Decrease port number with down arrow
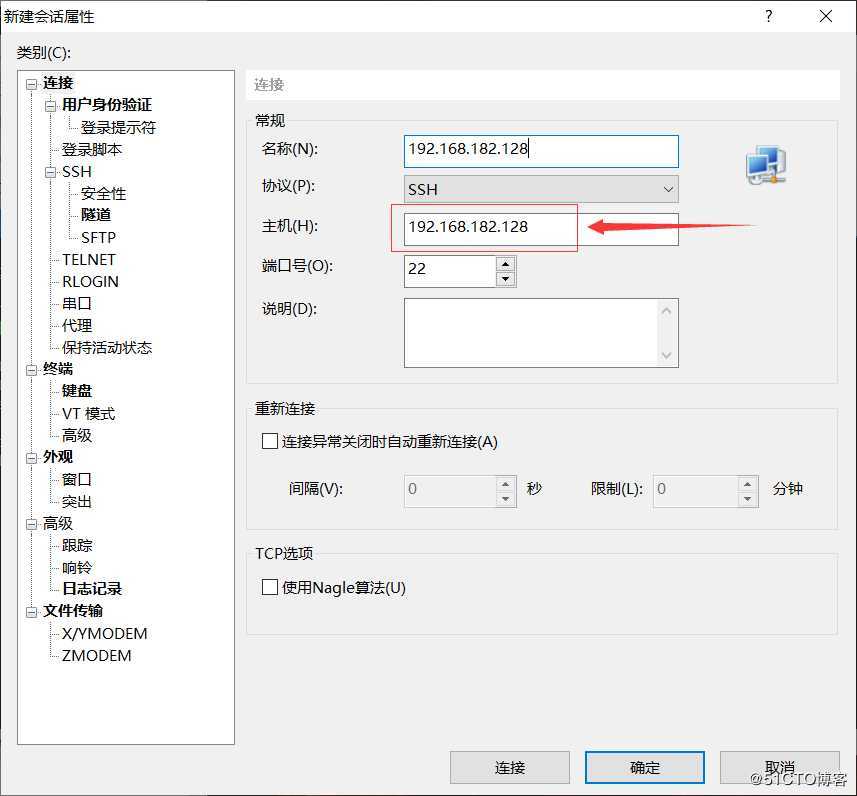This screenshot has width=857, height=796. [506, 279]
